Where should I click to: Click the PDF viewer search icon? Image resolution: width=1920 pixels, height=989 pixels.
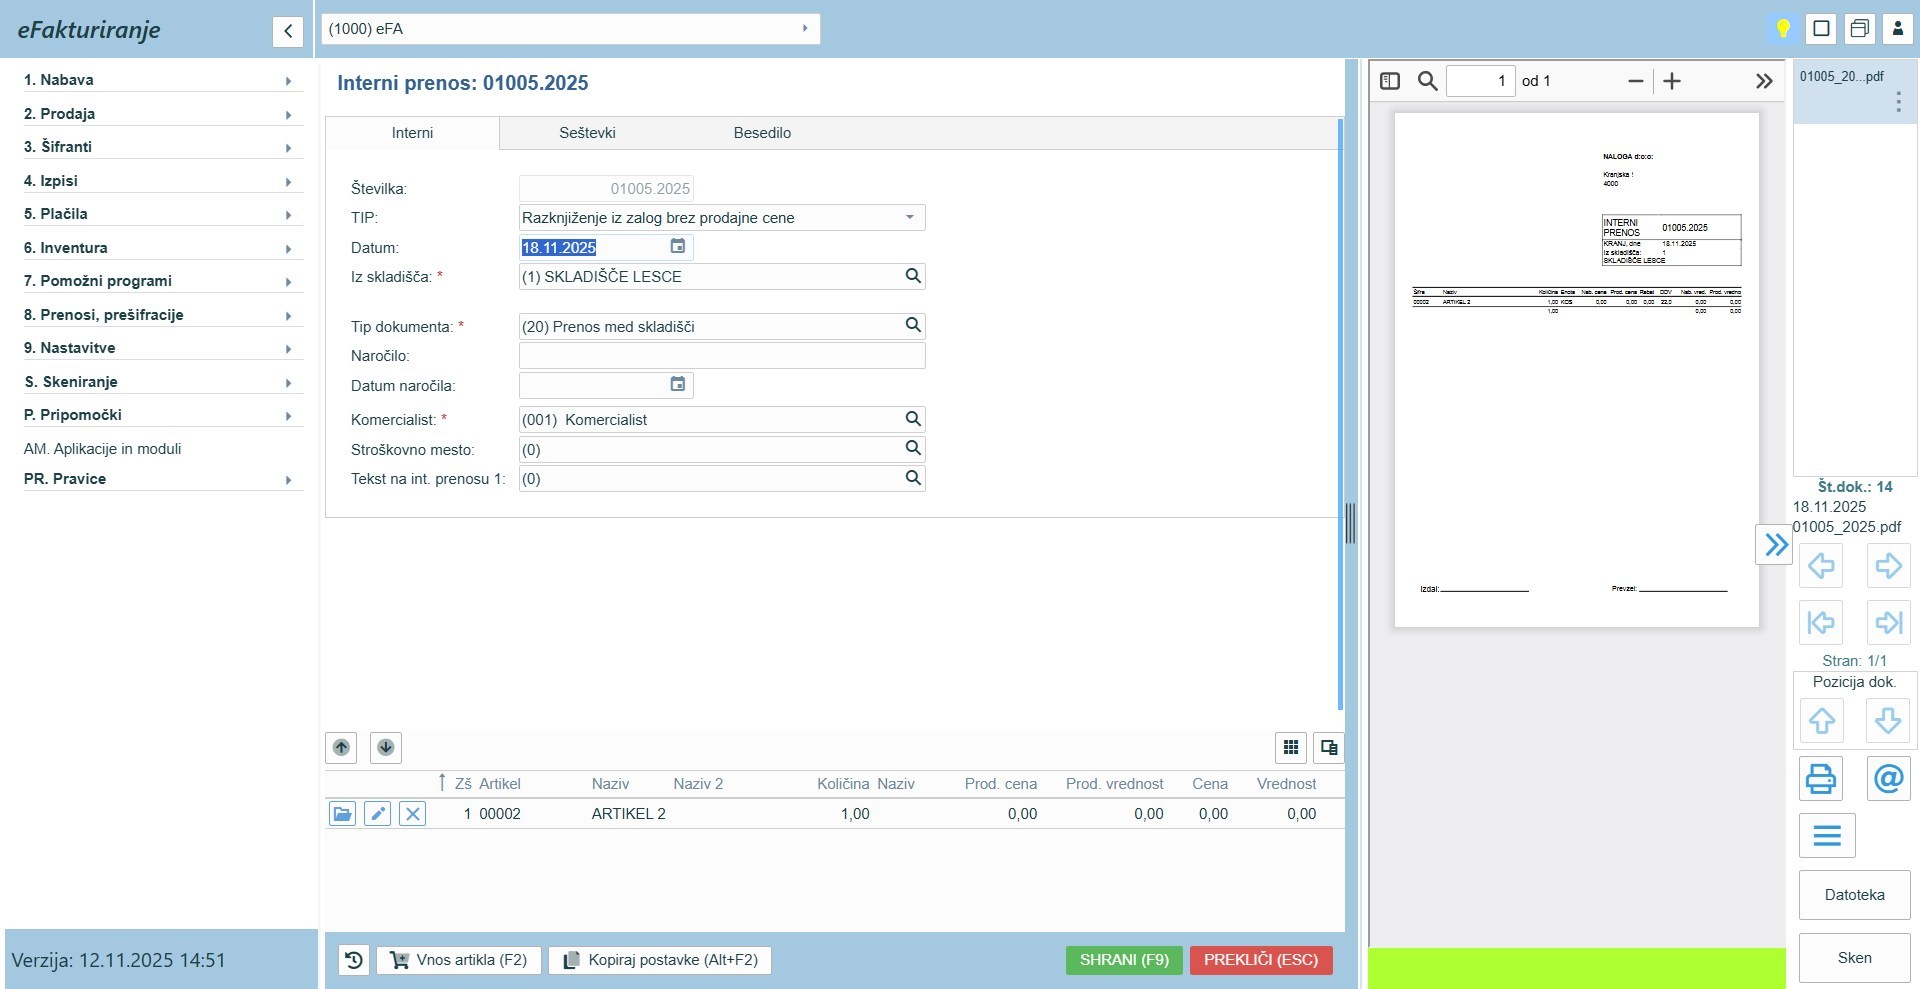[1427, 81]
